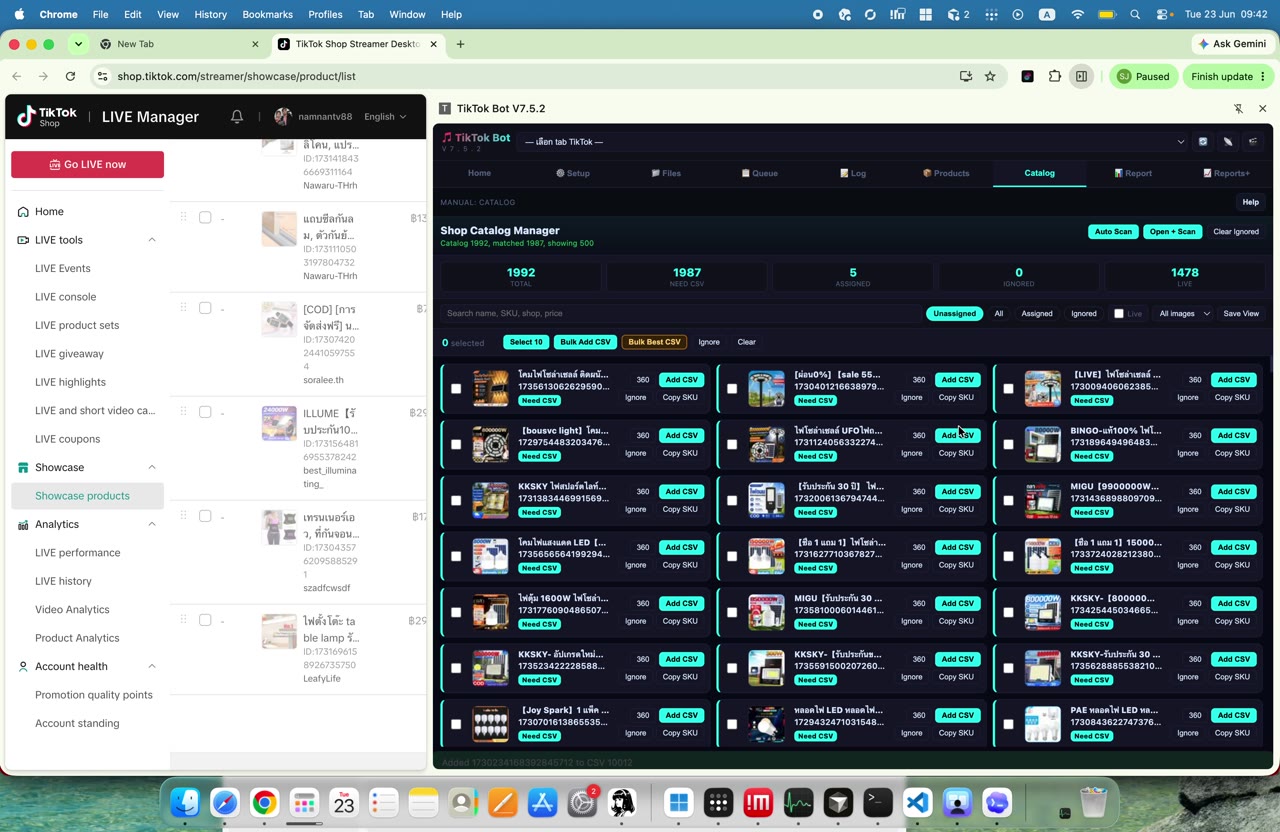Open the Finish update menu dots
Viewport: 1280px width, 832px height.
click(1263, 76)
